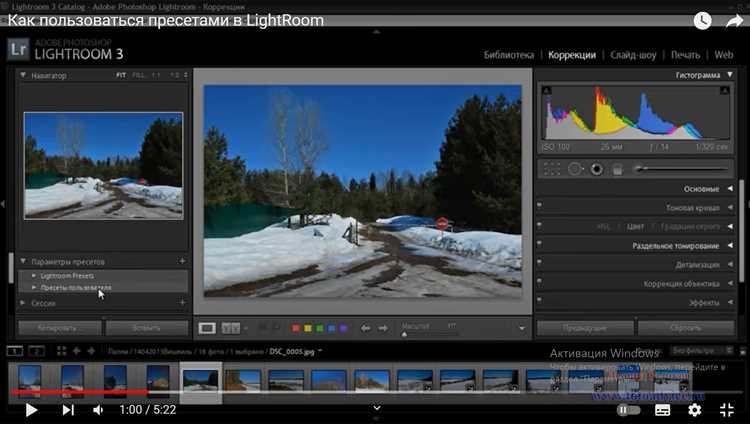Apply the red color label swatch

(296, 328)
